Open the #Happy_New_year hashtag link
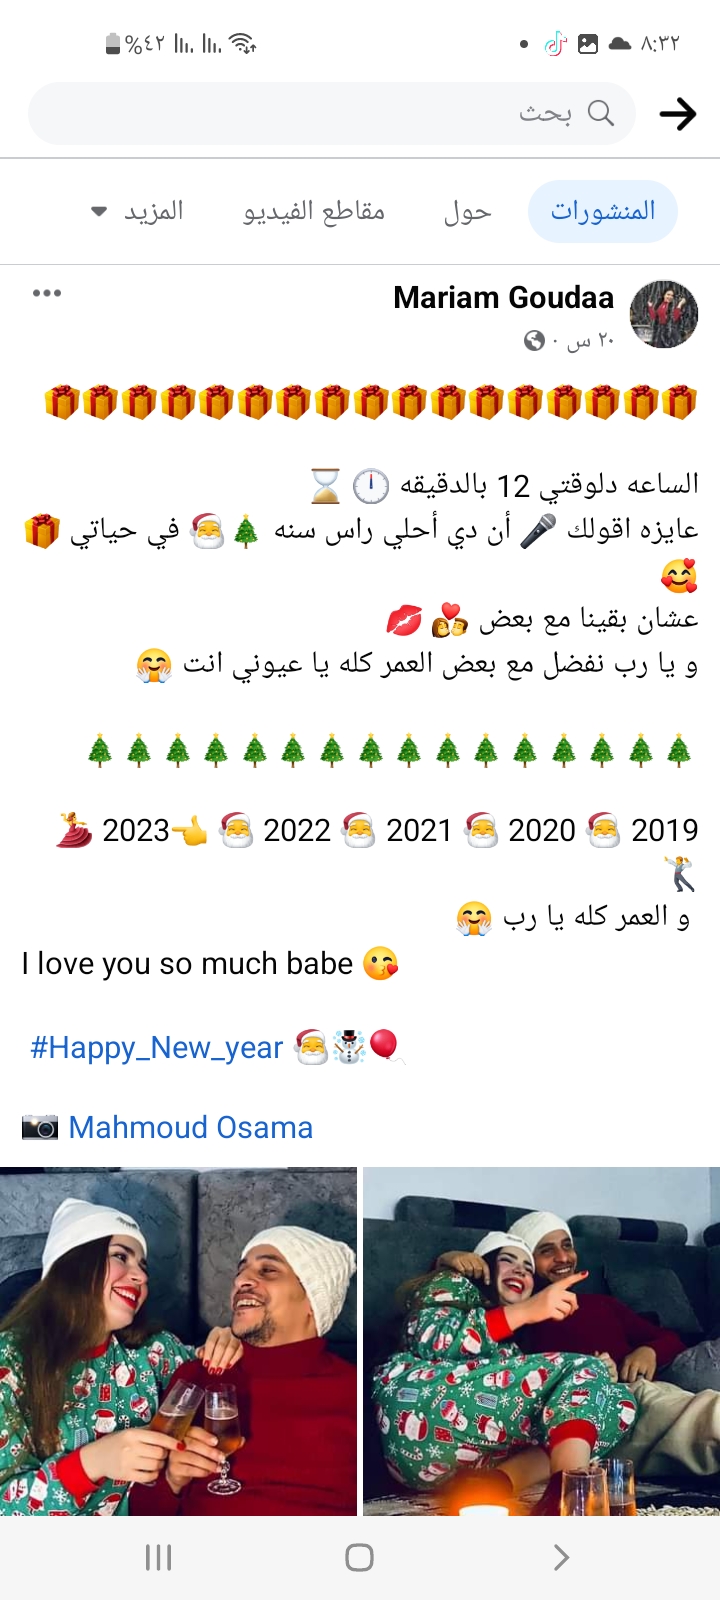 pos(155,1048)
